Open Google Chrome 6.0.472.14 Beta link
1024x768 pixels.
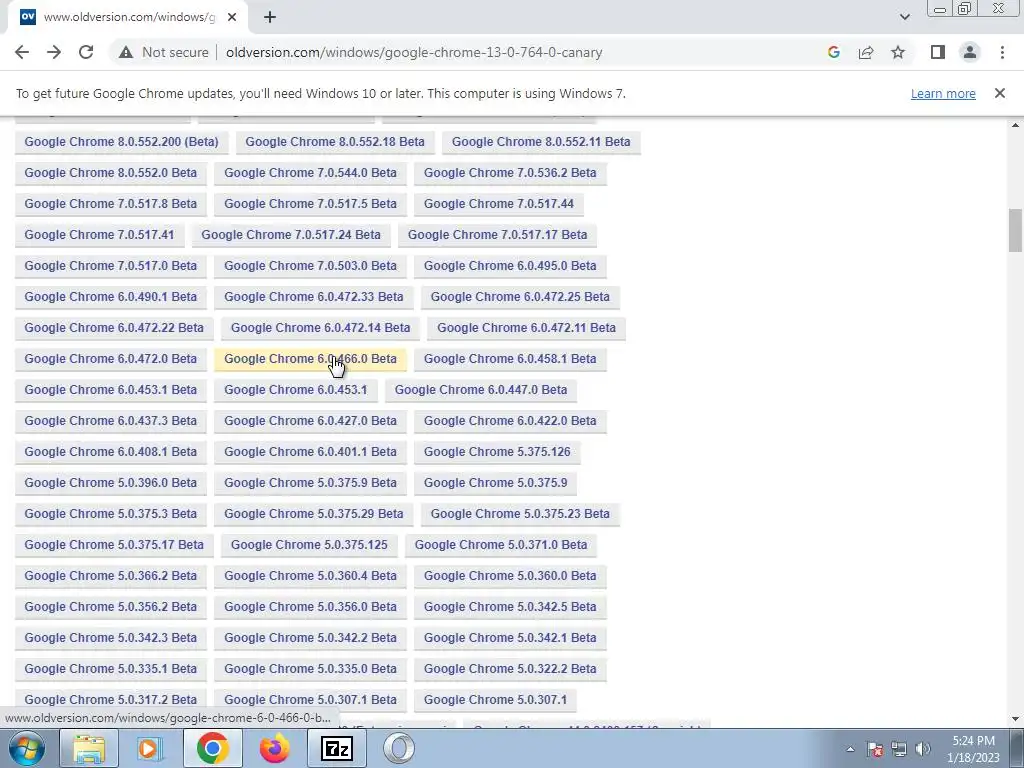321,328
